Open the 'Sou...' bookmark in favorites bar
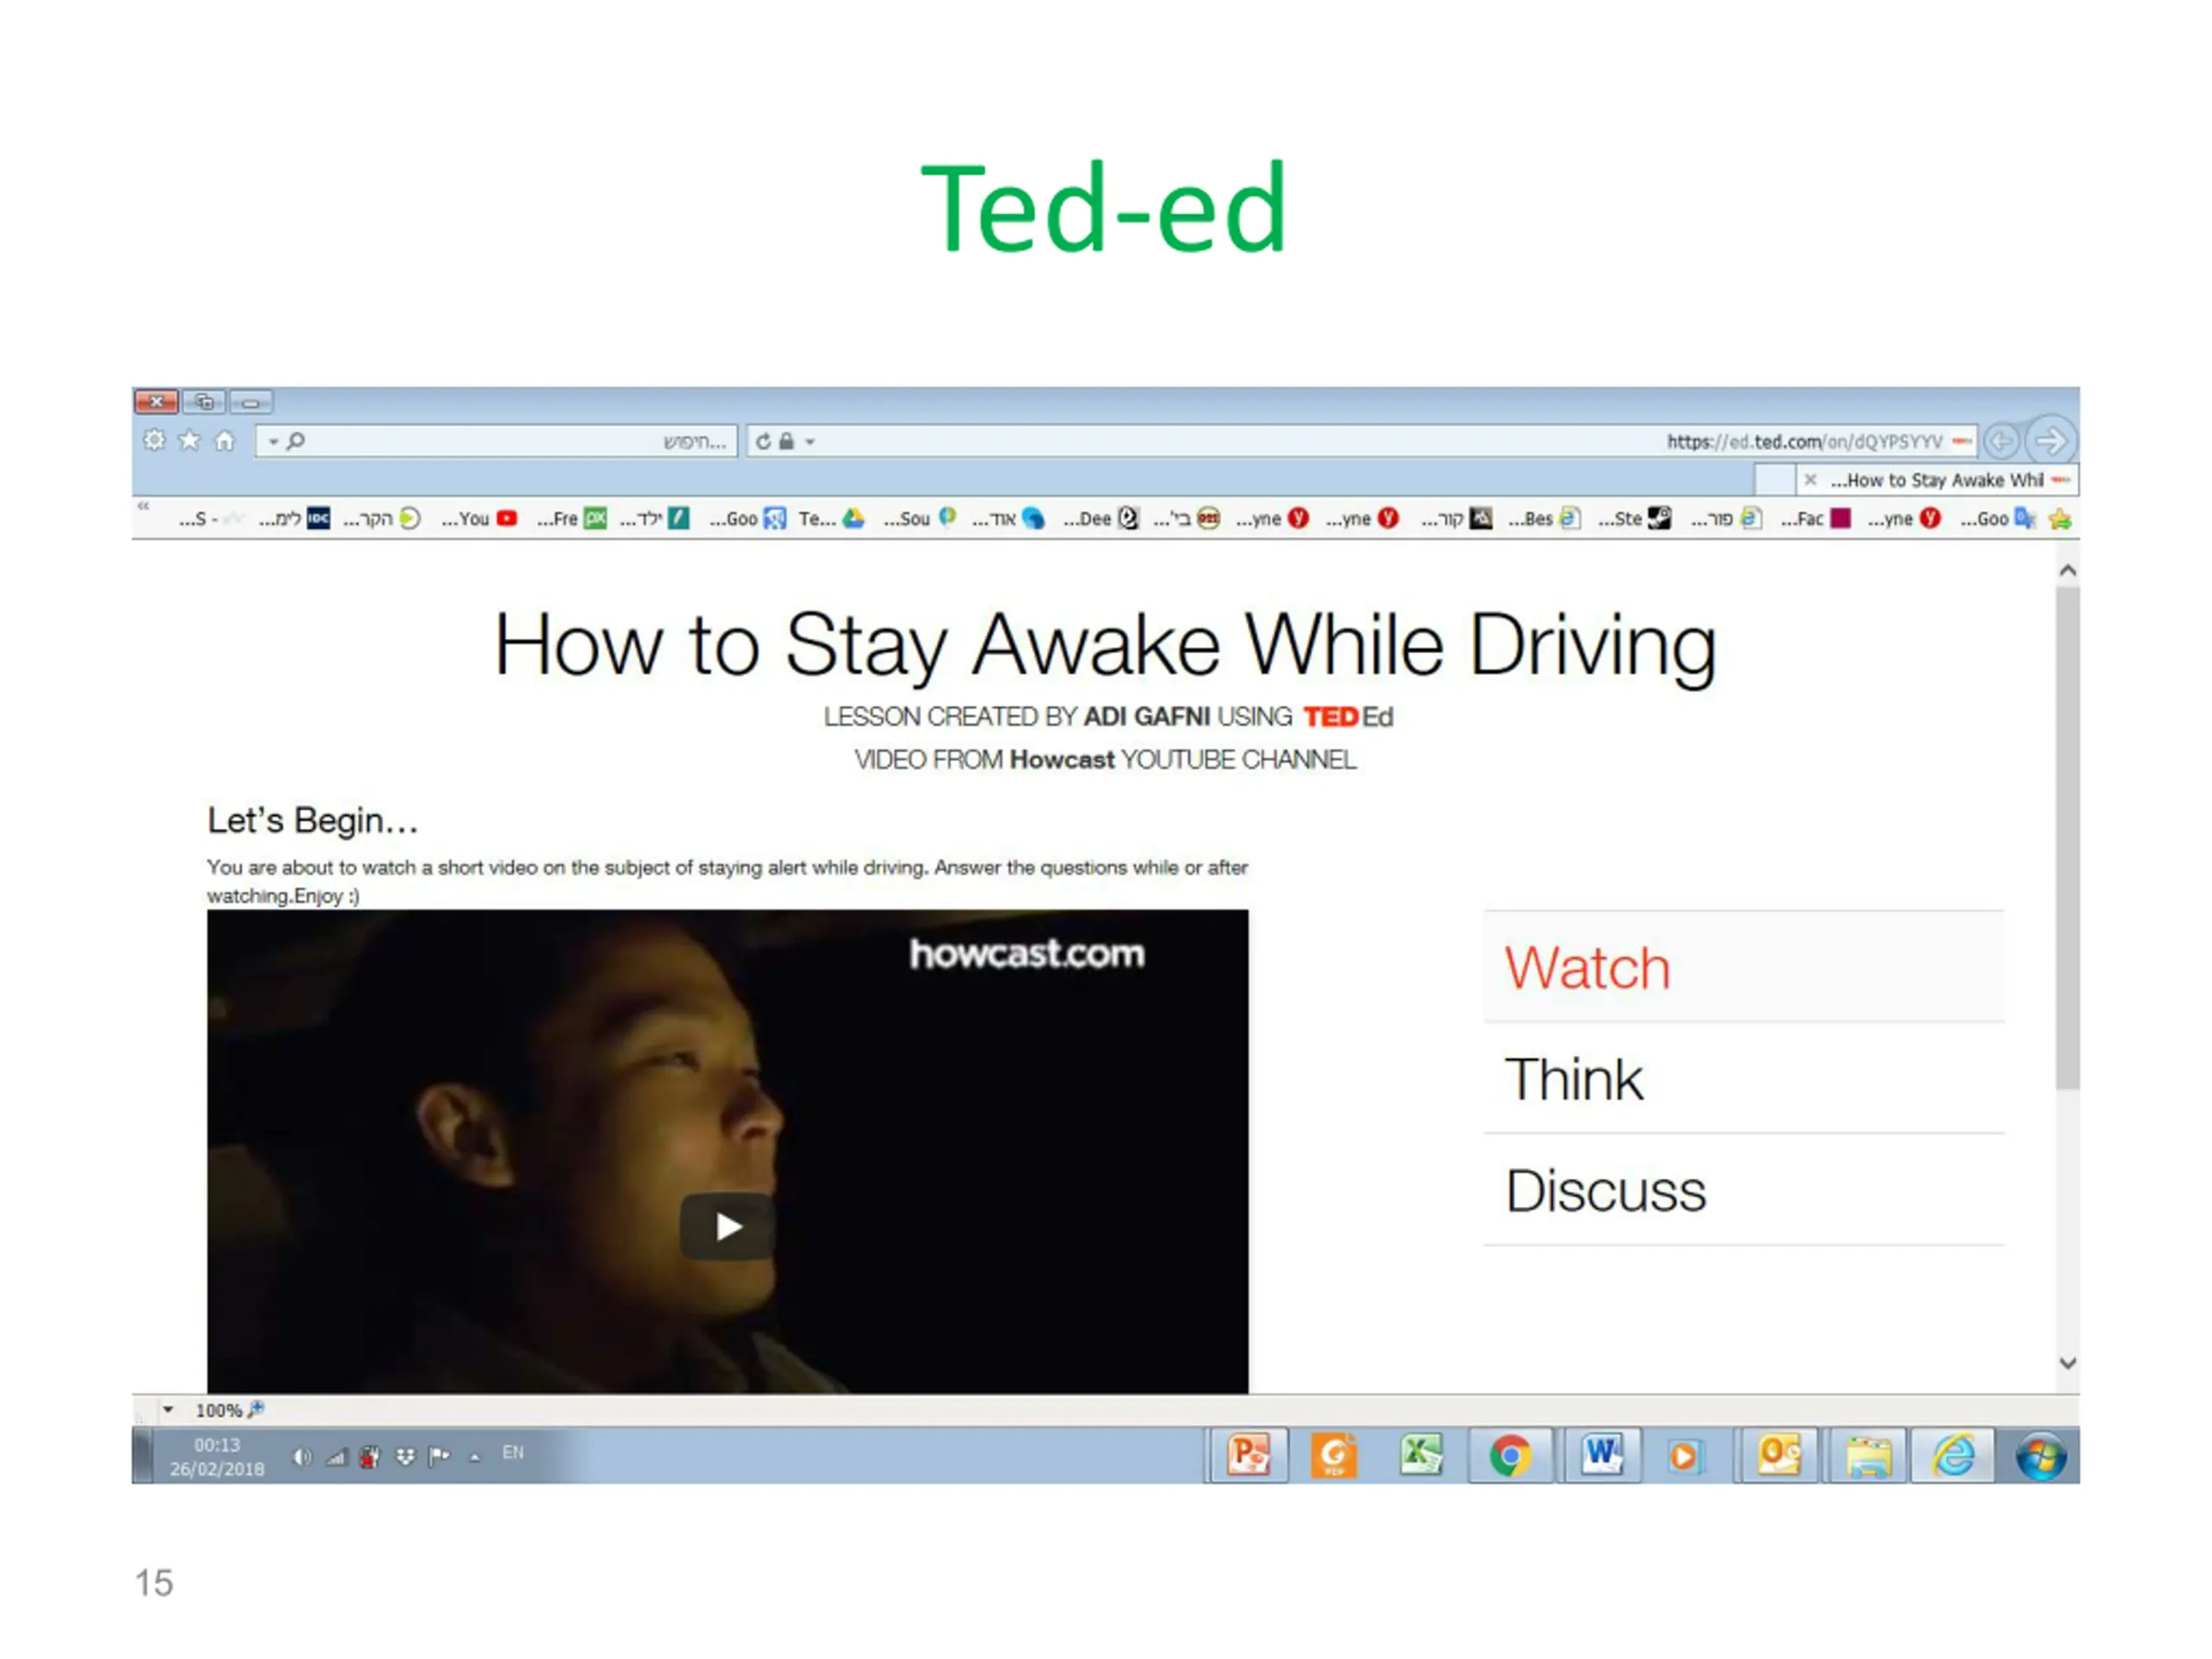Image resolution: width=2212 pixels, height=1659 pixels. pyautogui.click(x=920, y=518)
